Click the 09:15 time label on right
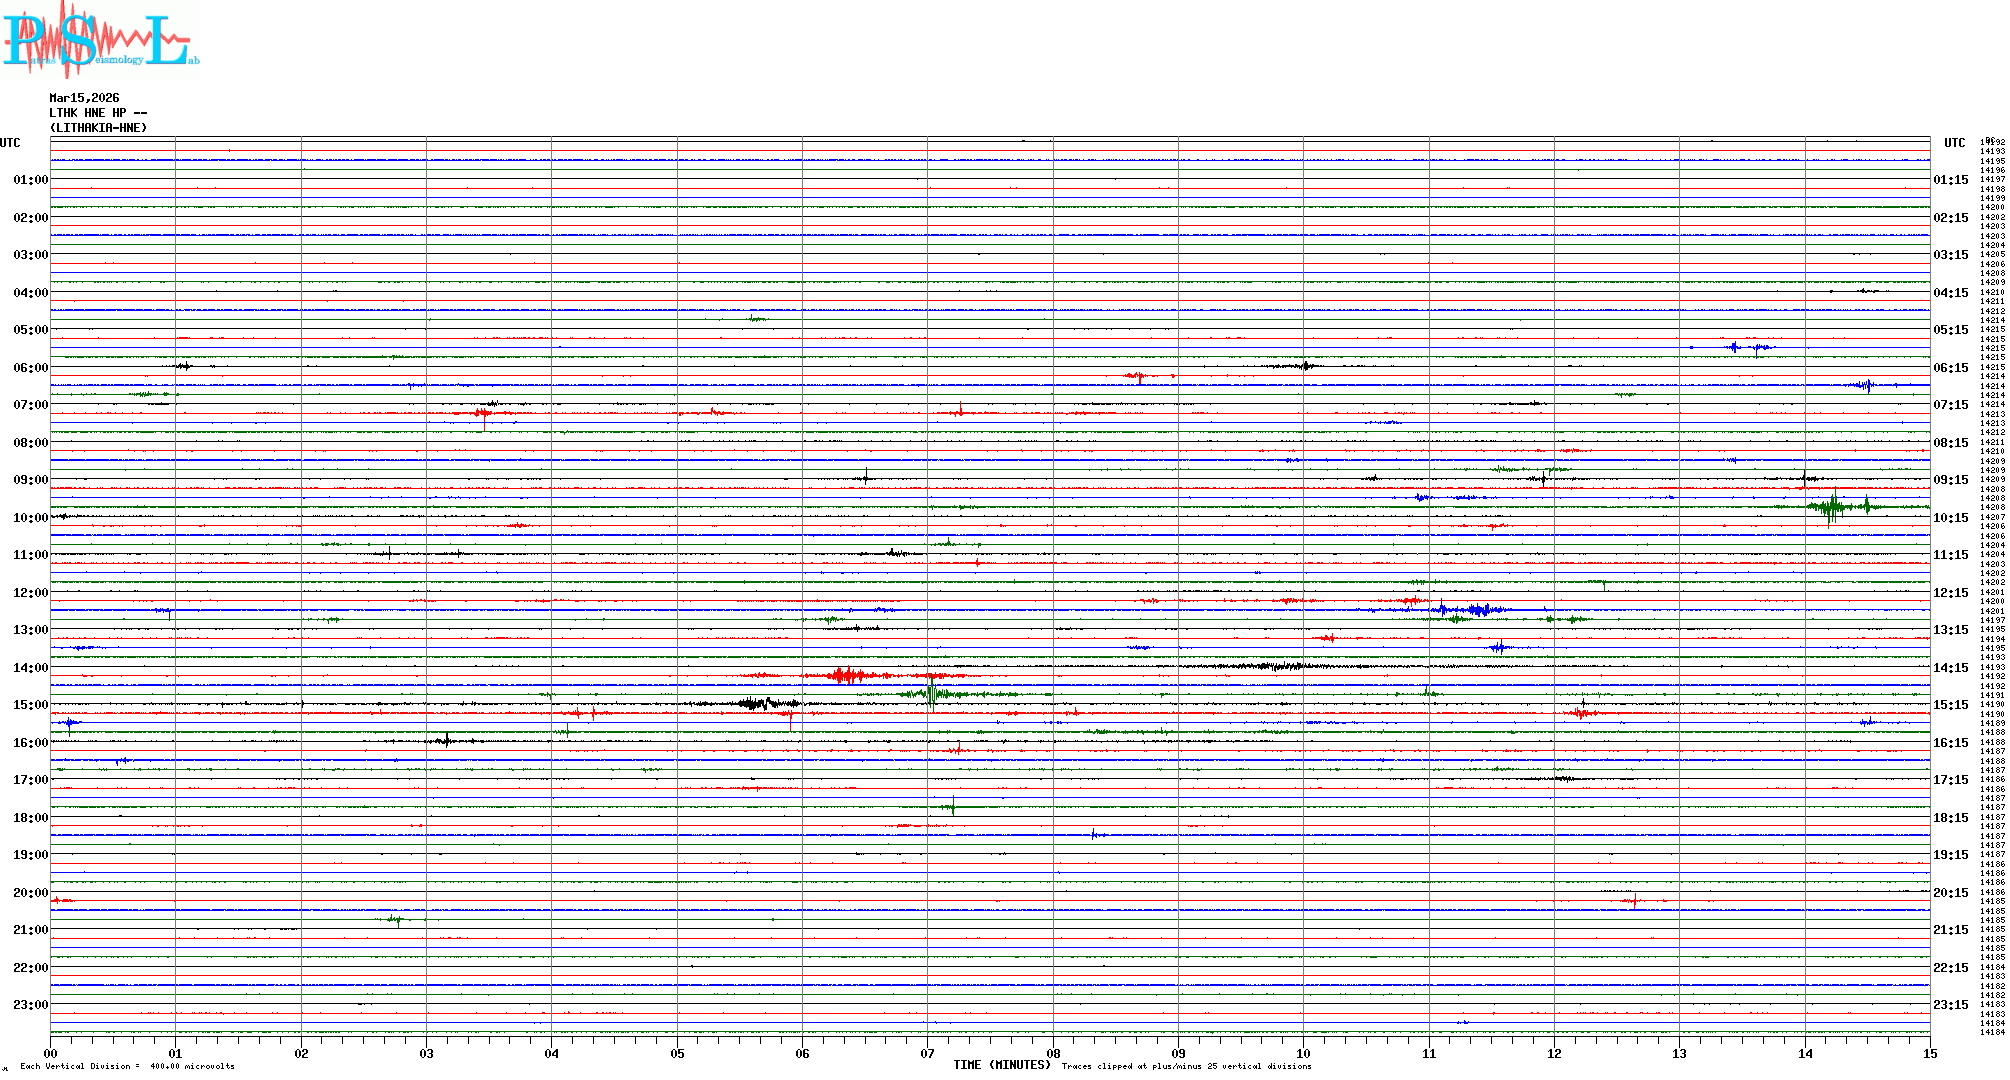 pos(1950,480)
